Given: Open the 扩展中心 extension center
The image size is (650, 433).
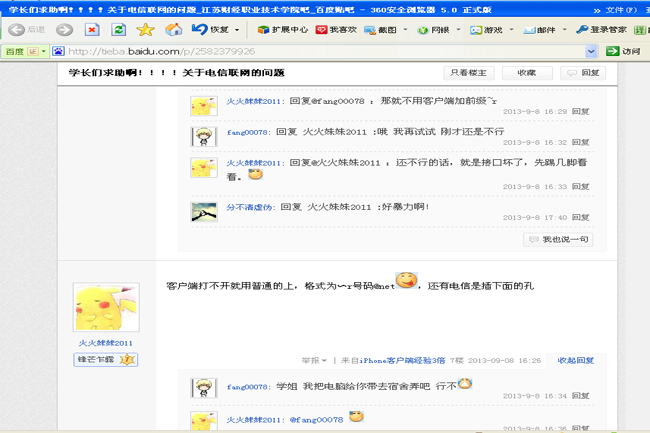Looking at the screenshot, I should [284, 30].
